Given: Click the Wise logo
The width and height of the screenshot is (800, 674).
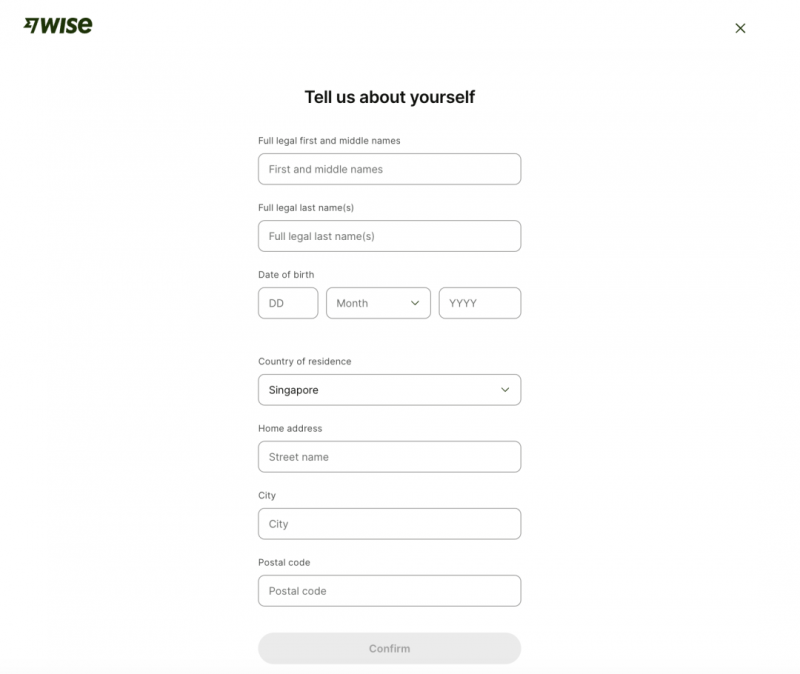Looking at the screenshot, I should (58, 26).
